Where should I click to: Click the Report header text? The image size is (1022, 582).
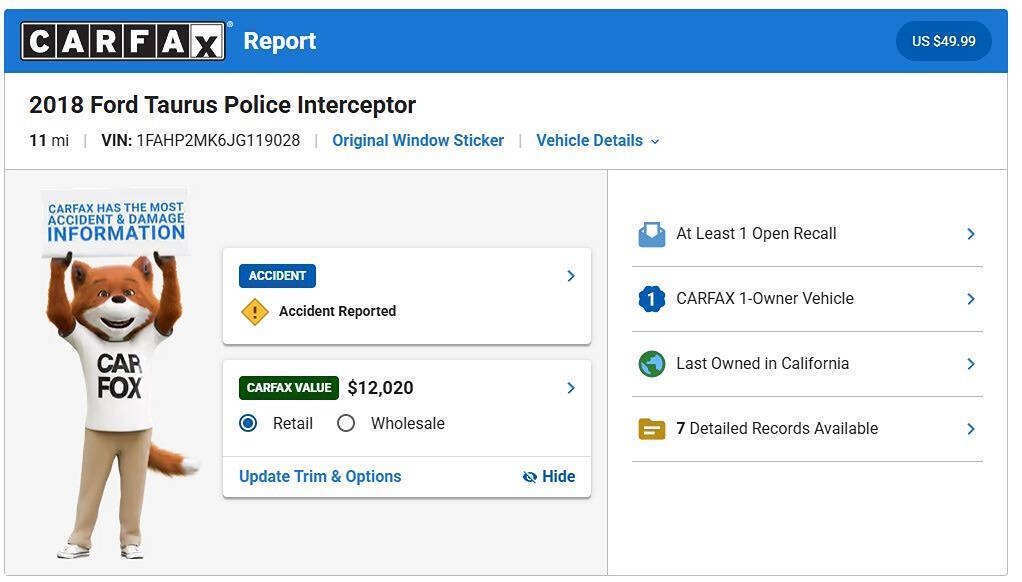click(280, 41)
